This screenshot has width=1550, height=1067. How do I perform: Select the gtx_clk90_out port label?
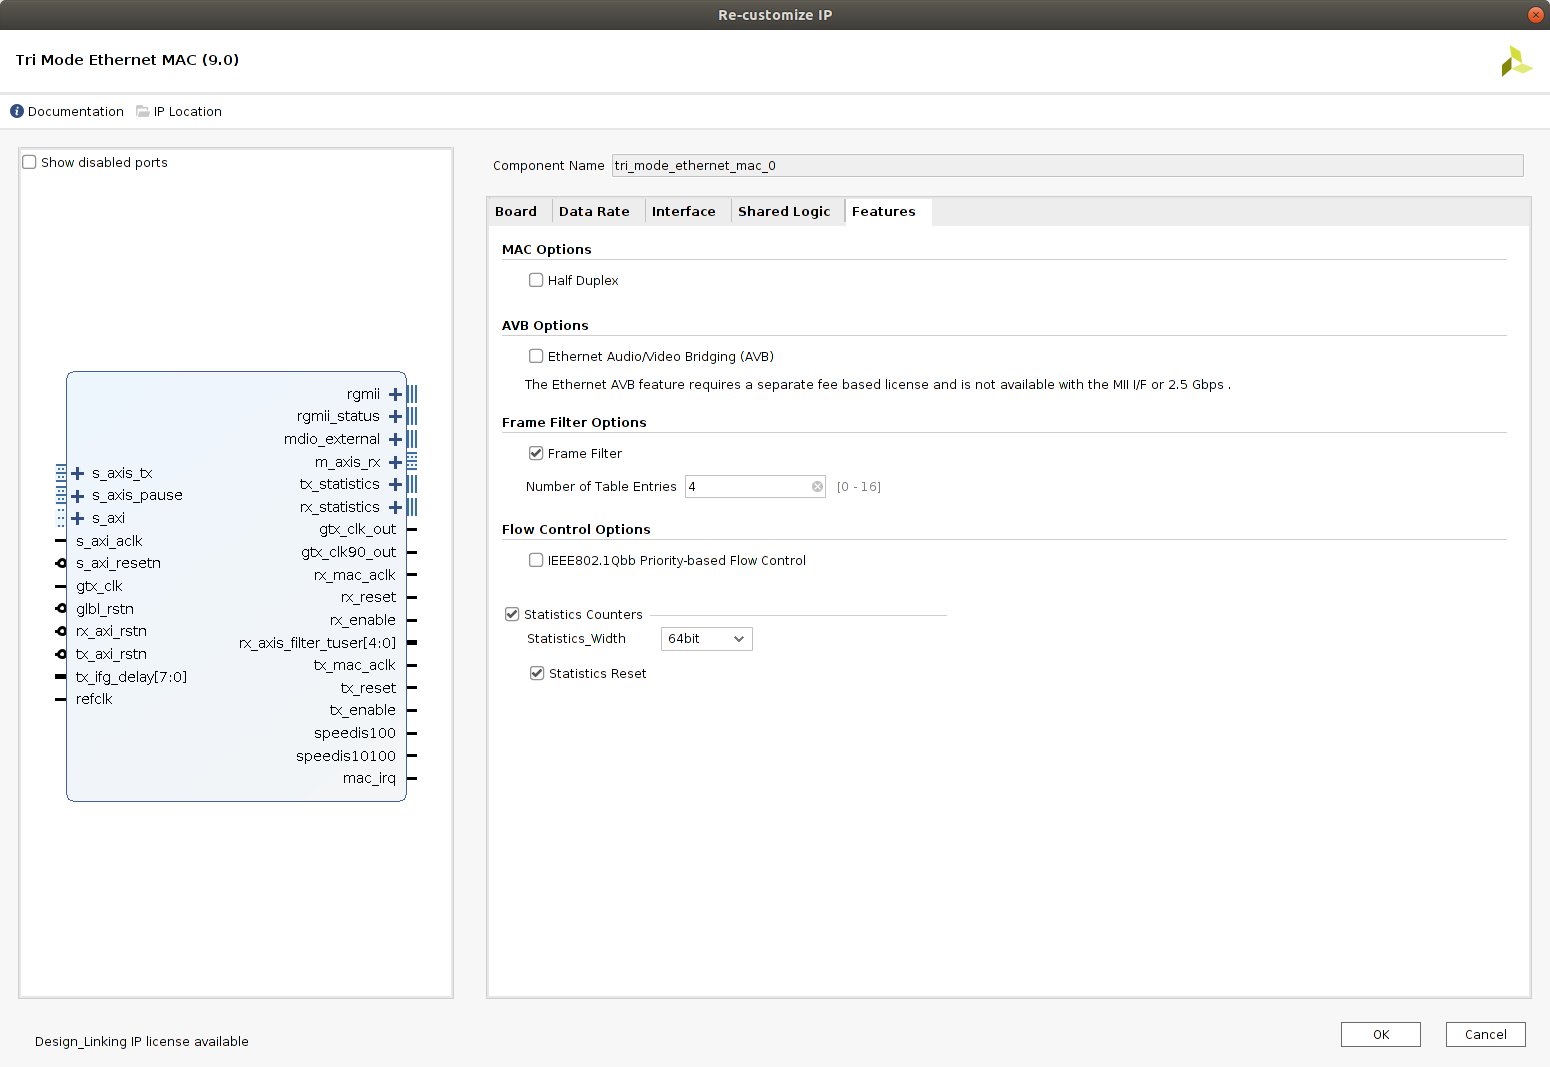(348, 552)
